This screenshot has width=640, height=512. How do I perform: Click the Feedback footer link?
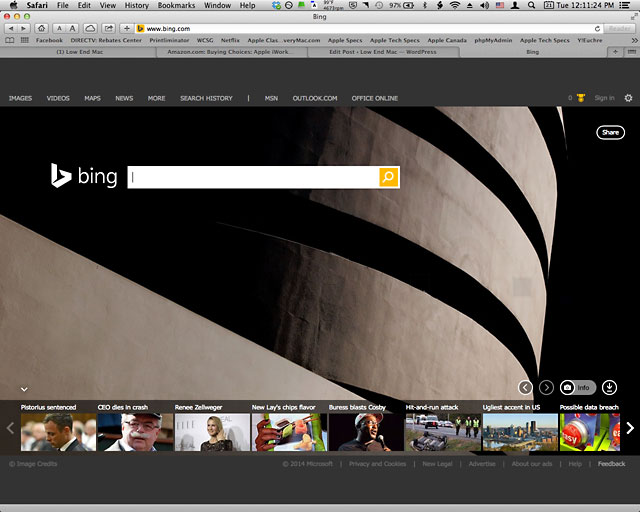click(611, 464)
